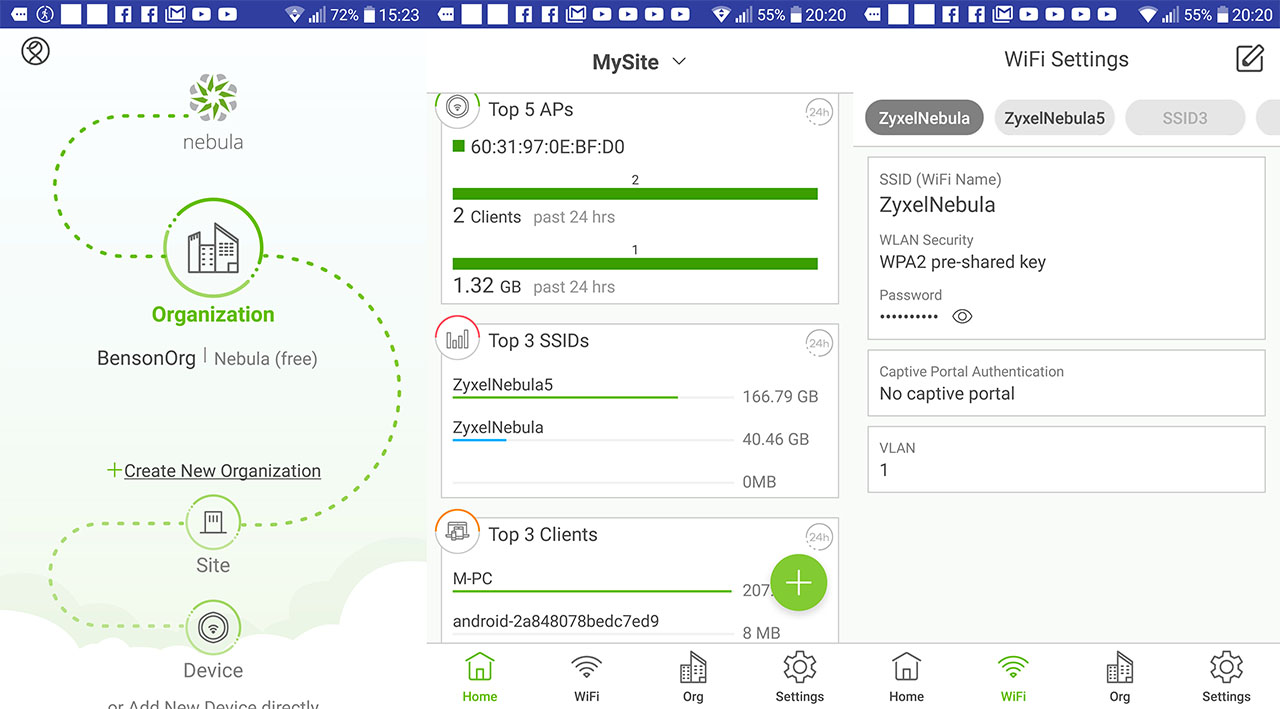The image size is (1280, 709).
Task: Select the Site icon on the path
Action: click(x=213, y=522)
